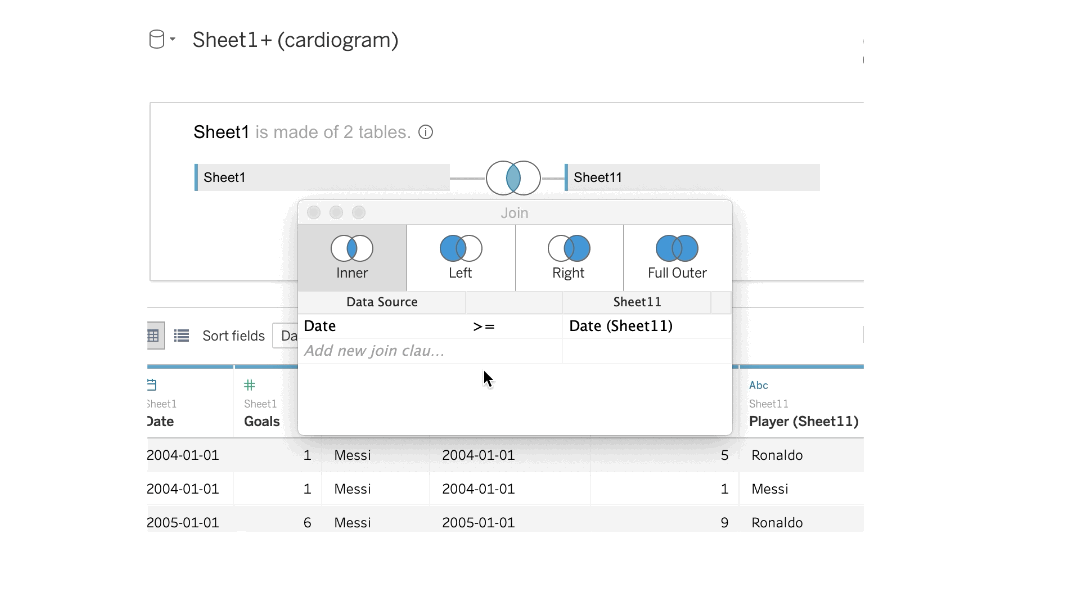Select the Right join type
1080x608 pixels.
[x=568, y=258]
